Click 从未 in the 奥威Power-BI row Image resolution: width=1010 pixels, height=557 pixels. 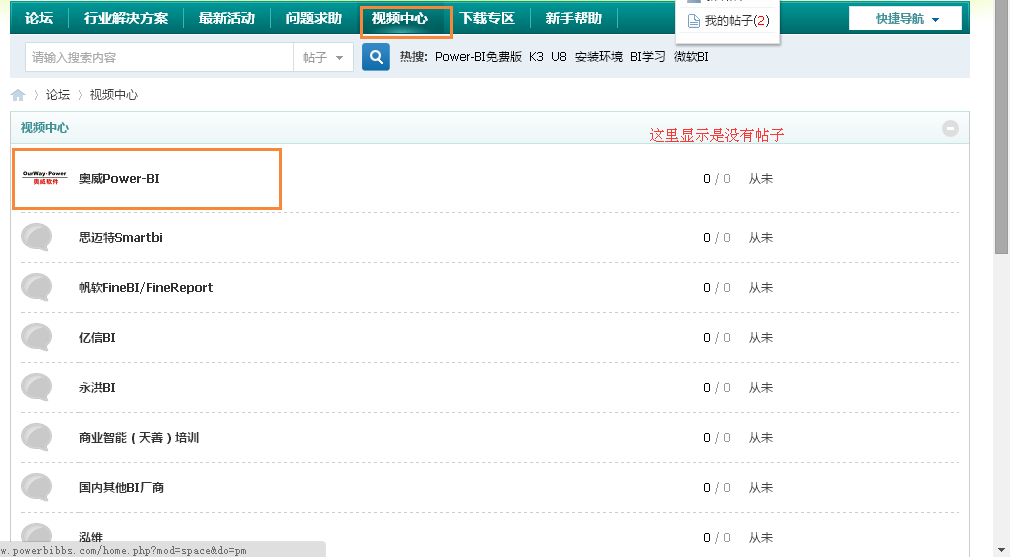(x=760, y=178)
